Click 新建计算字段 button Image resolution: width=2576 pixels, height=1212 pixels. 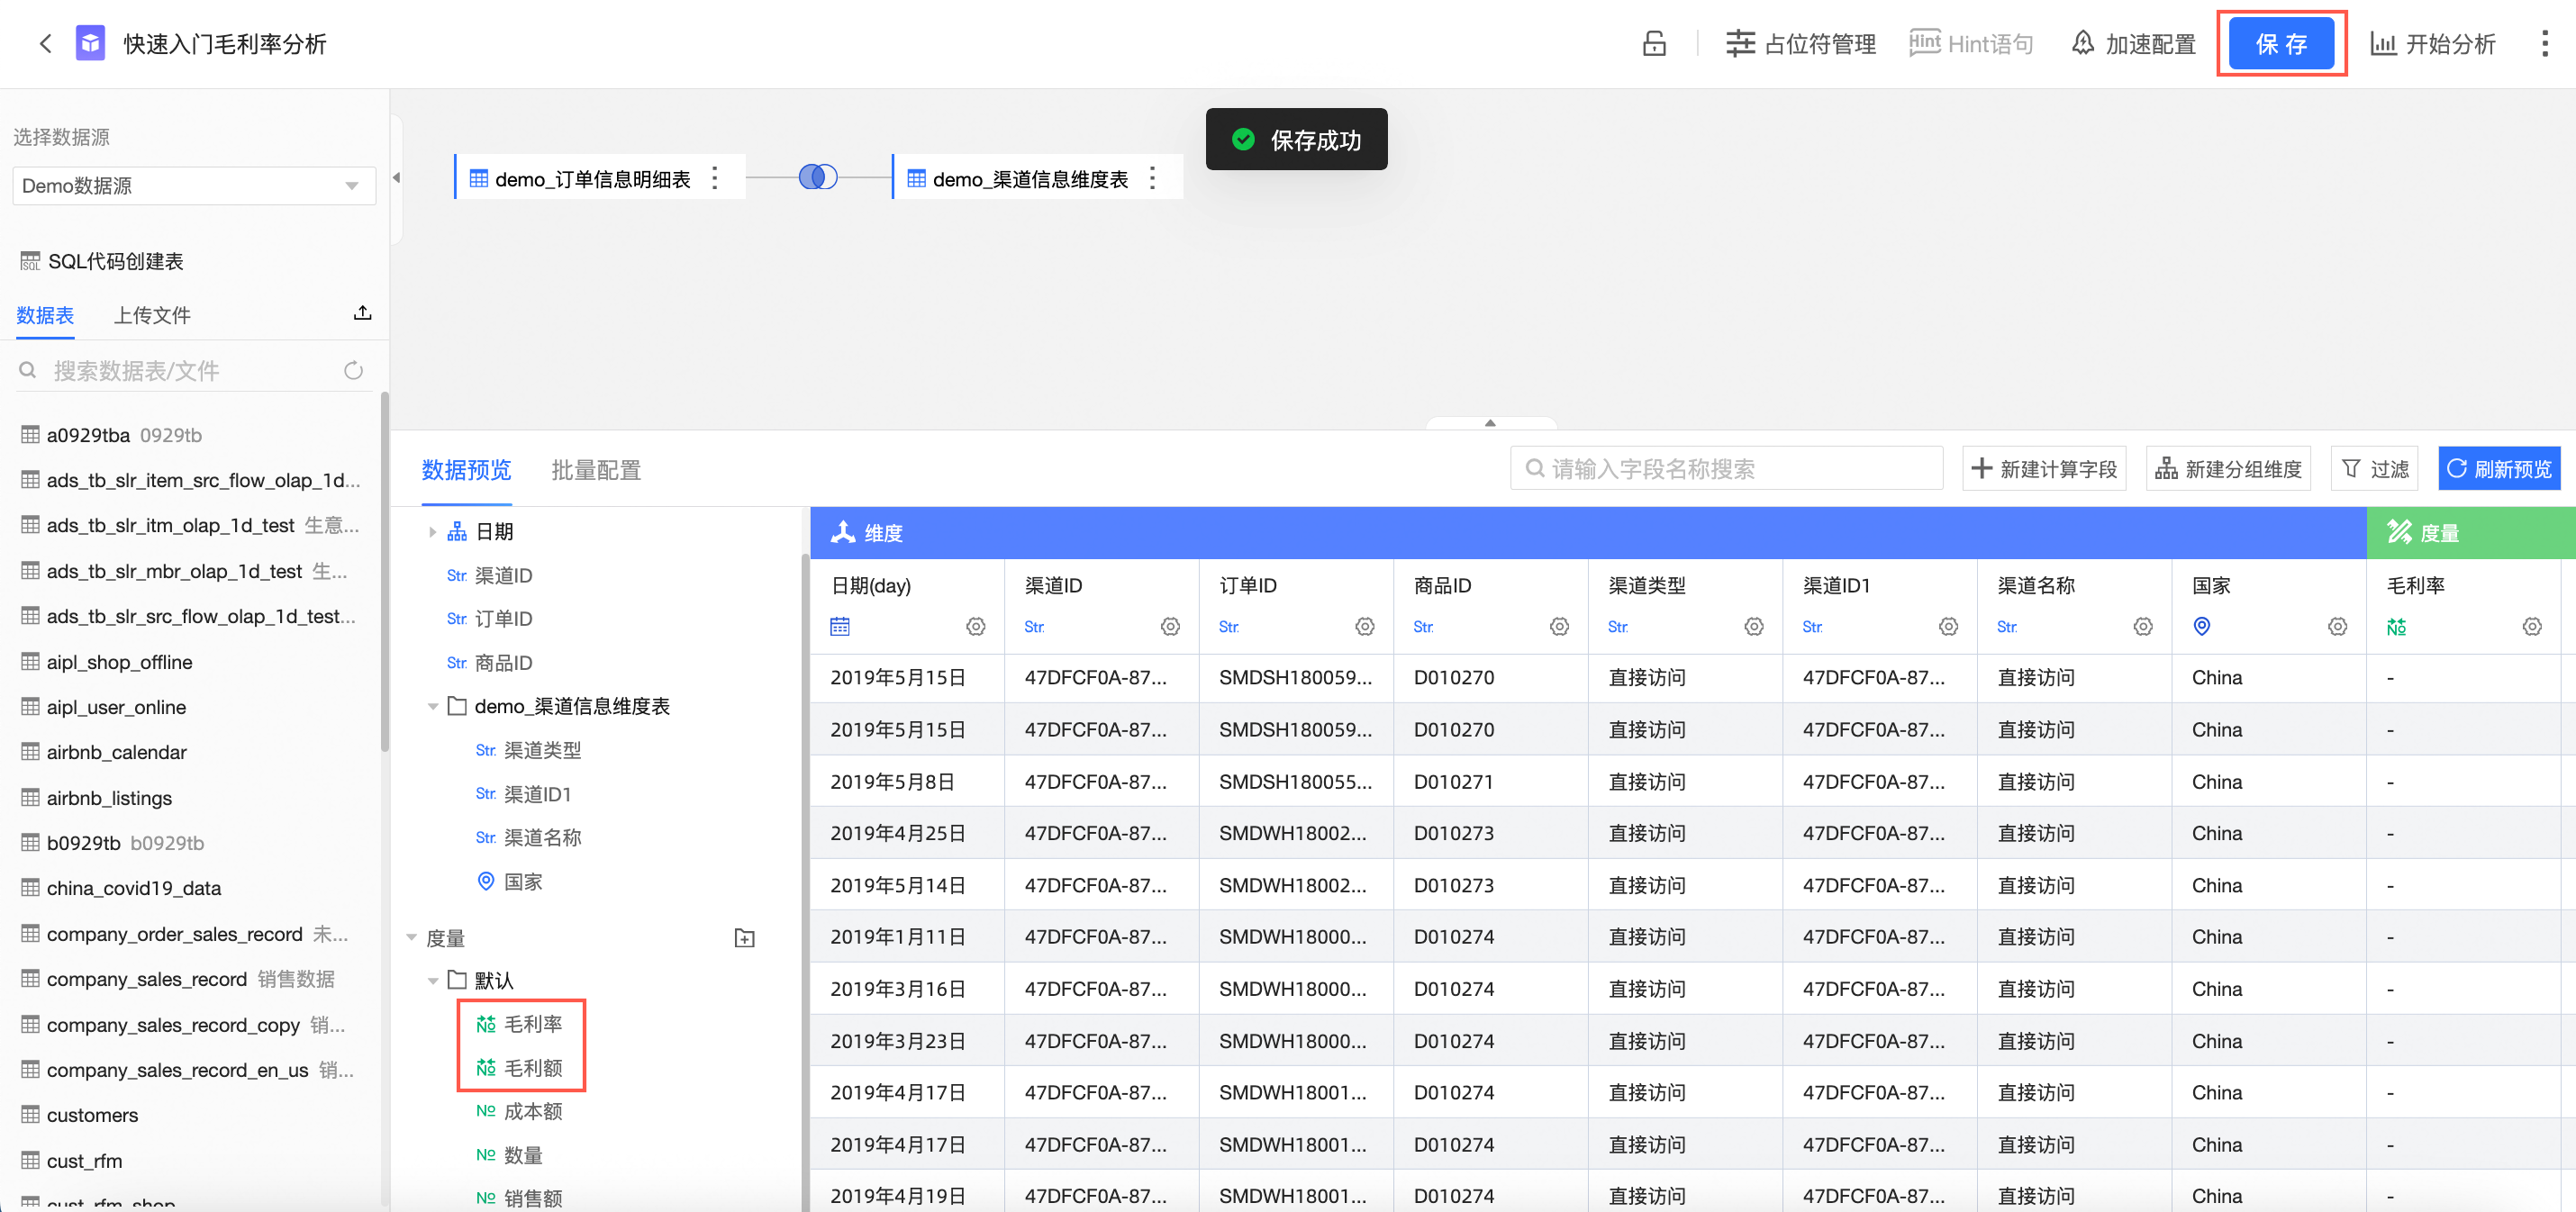[x=2044, y=468]
